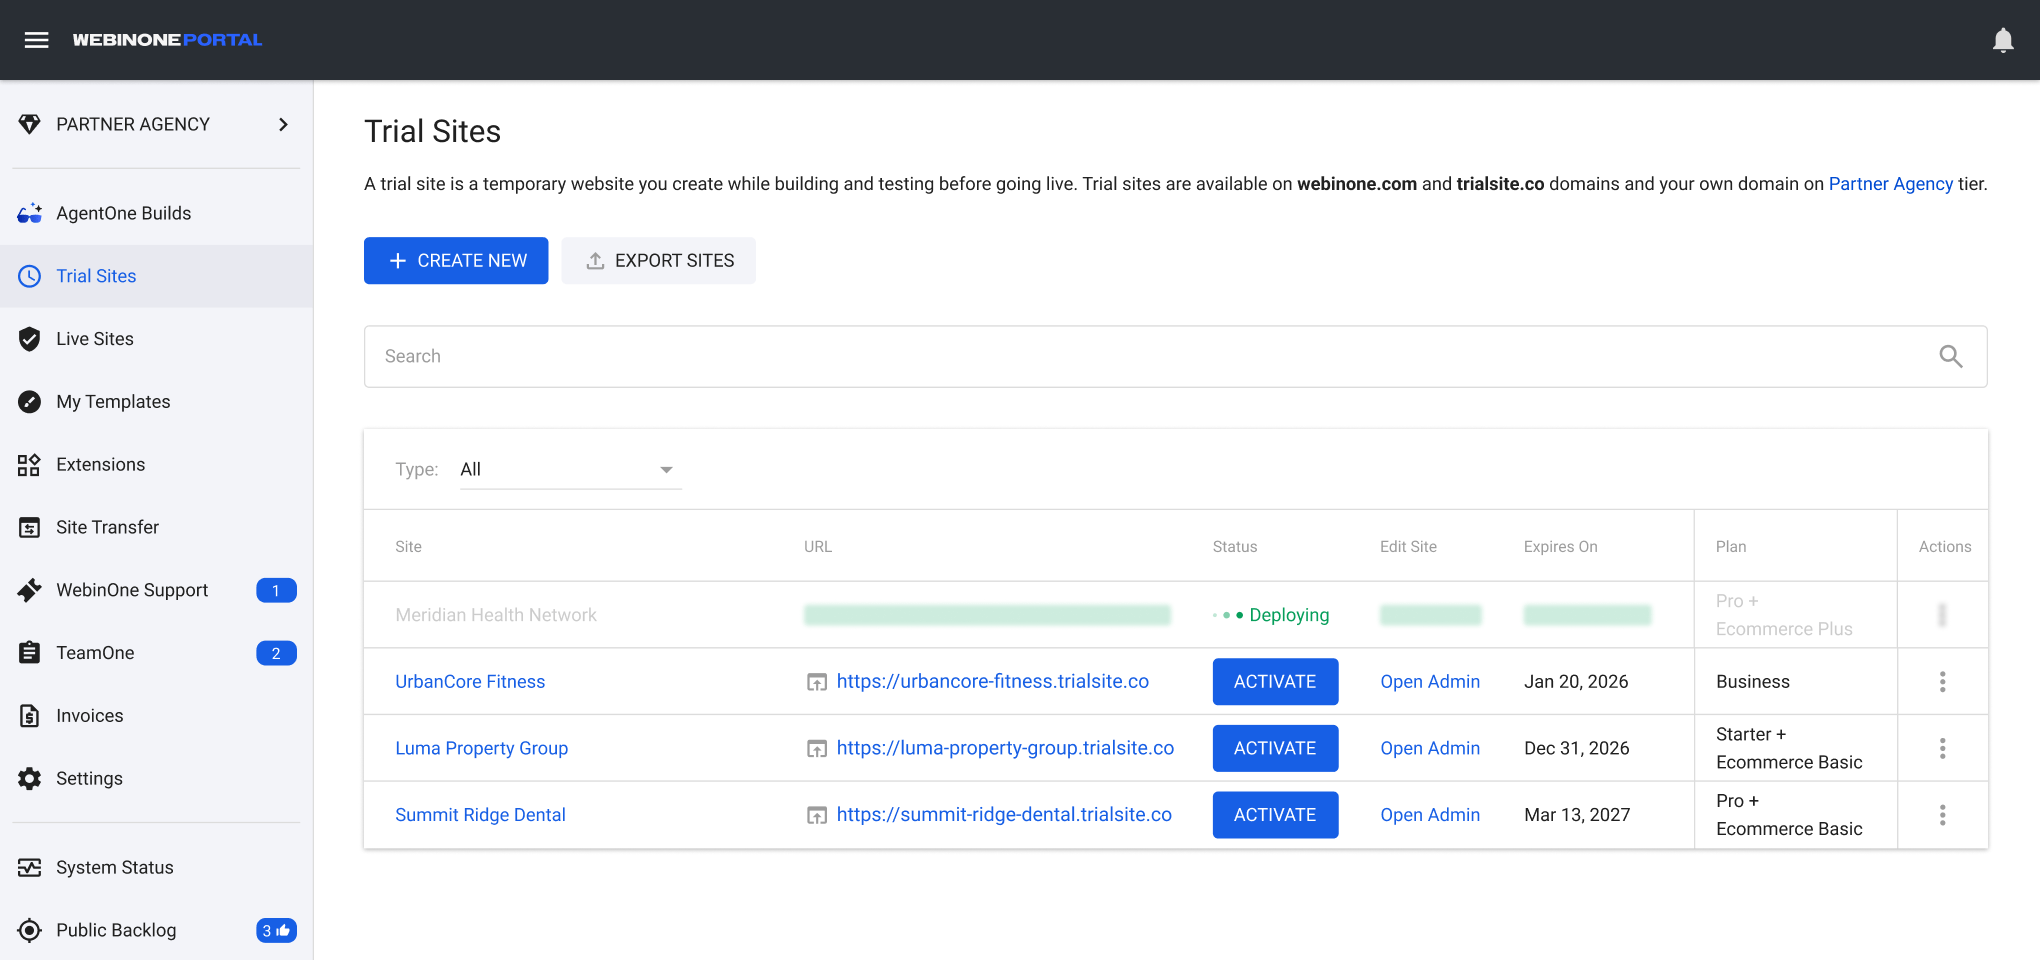Click preview icon beside Summit Ridge URL
Image resolution: width=2040 pixels, height=960 pixels.
pyautogui.click(x=817, y=815)
